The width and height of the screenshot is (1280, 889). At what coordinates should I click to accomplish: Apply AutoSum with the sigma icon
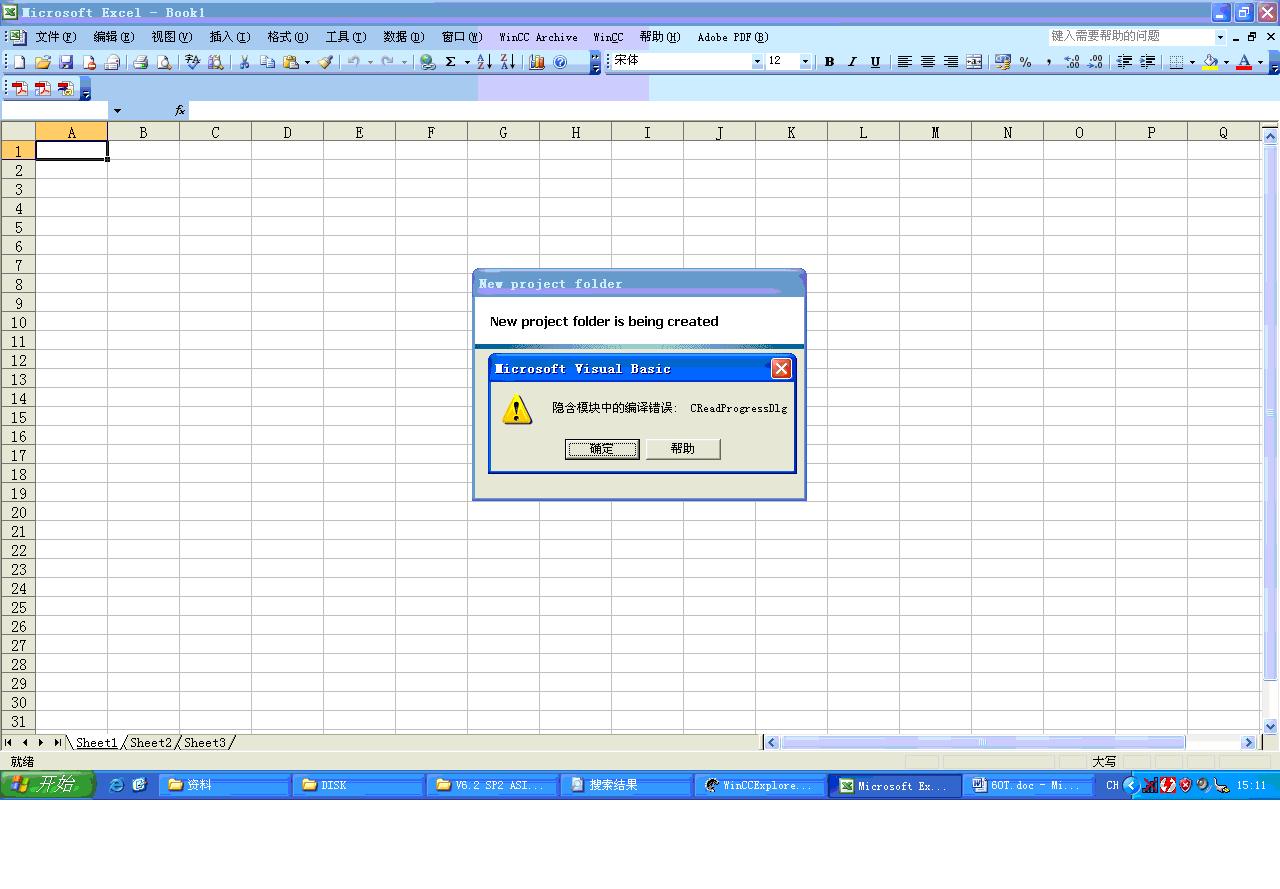[x=451, y=62]
